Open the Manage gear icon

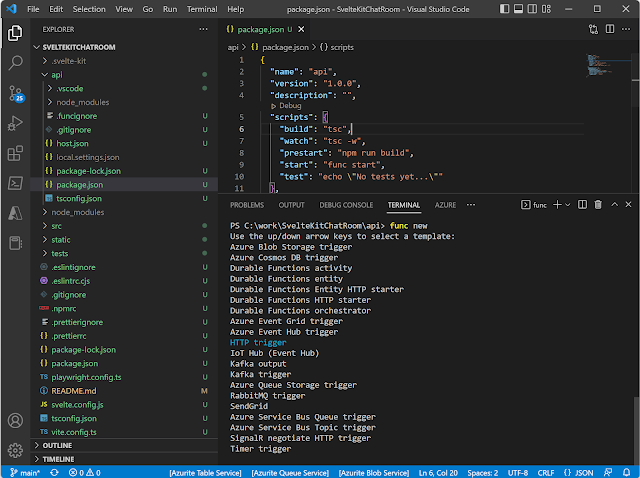[x=15, y=450]
